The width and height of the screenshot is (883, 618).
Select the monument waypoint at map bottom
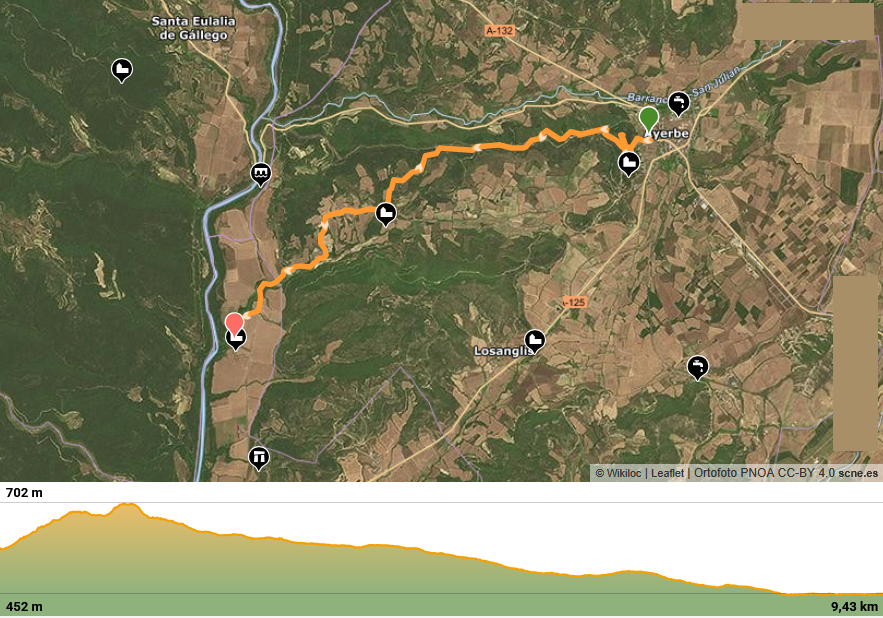(258, 459)
